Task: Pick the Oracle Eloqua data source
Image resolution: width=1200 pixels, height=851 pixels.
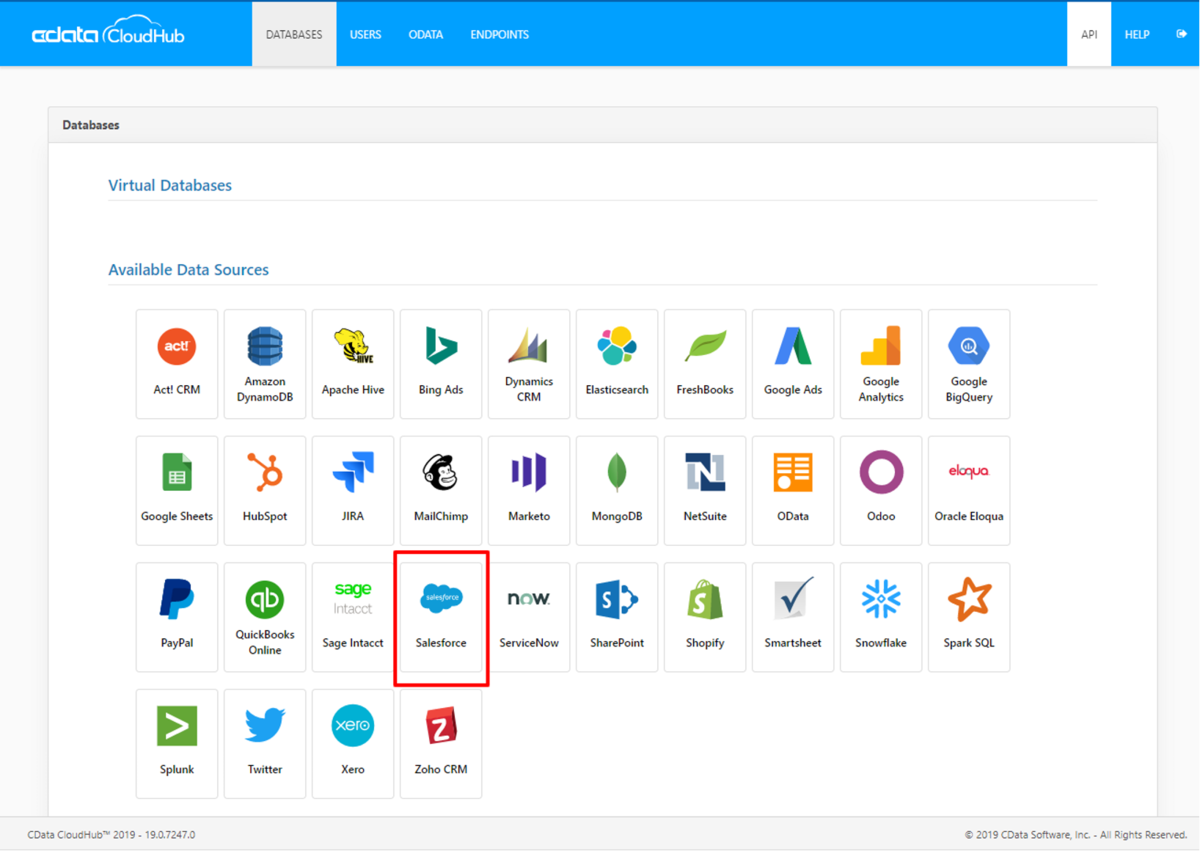Action: pyautogui.click(x=969, y=490)
